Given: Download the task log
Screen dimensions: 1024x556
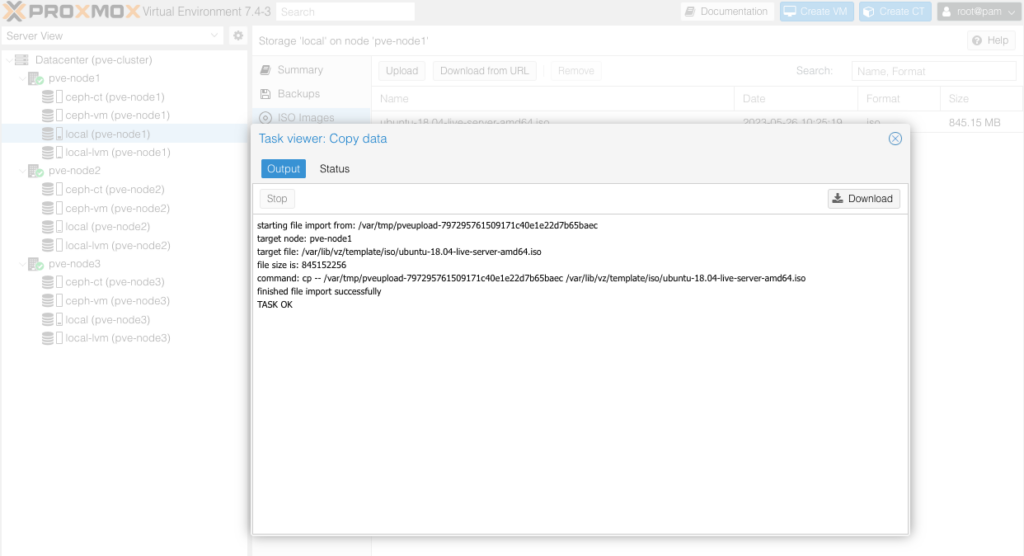Looking at the screenshot, I should [864, 199].
